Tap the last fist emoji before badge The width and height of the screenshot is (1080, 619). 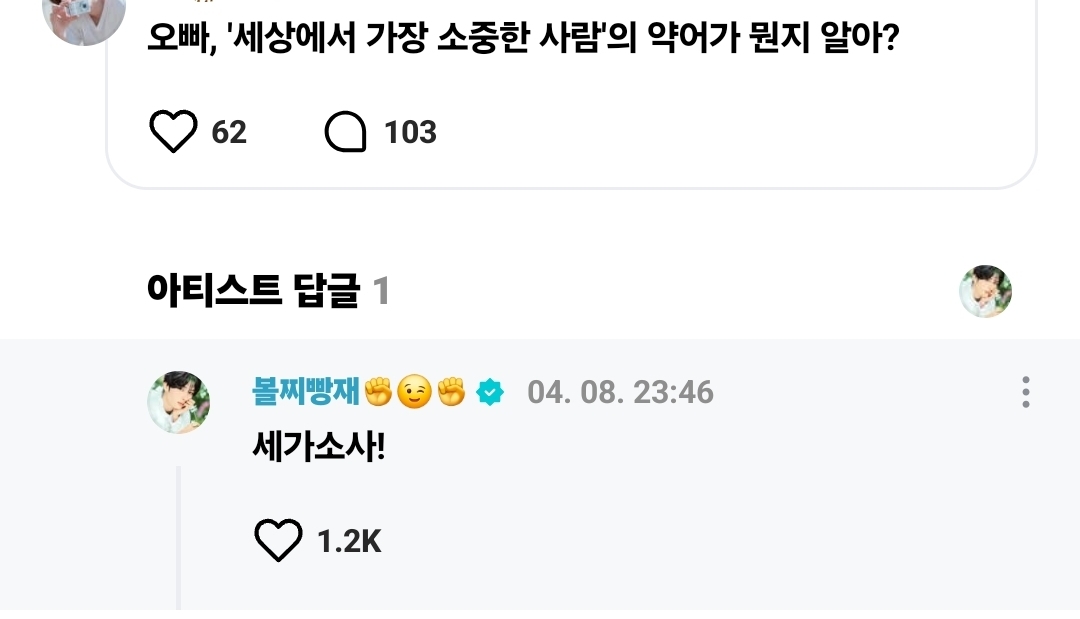452,392
